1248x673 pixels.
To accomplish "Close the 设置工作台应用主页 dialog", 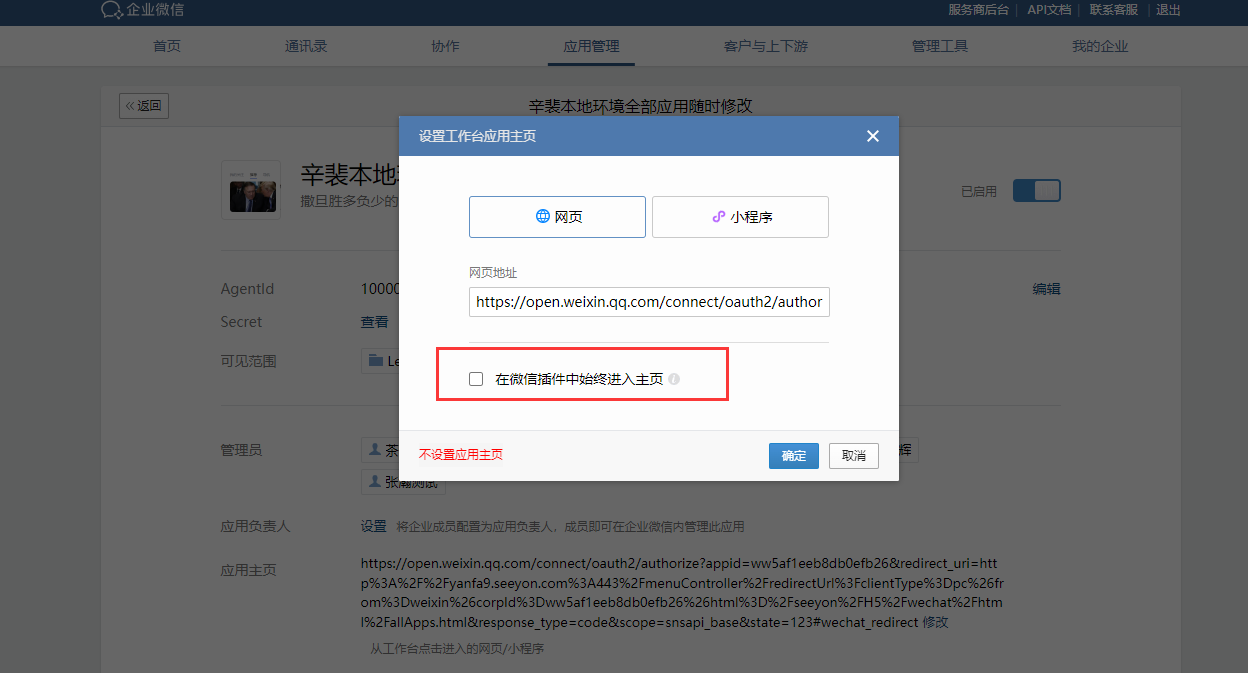I will click(873, 136).
